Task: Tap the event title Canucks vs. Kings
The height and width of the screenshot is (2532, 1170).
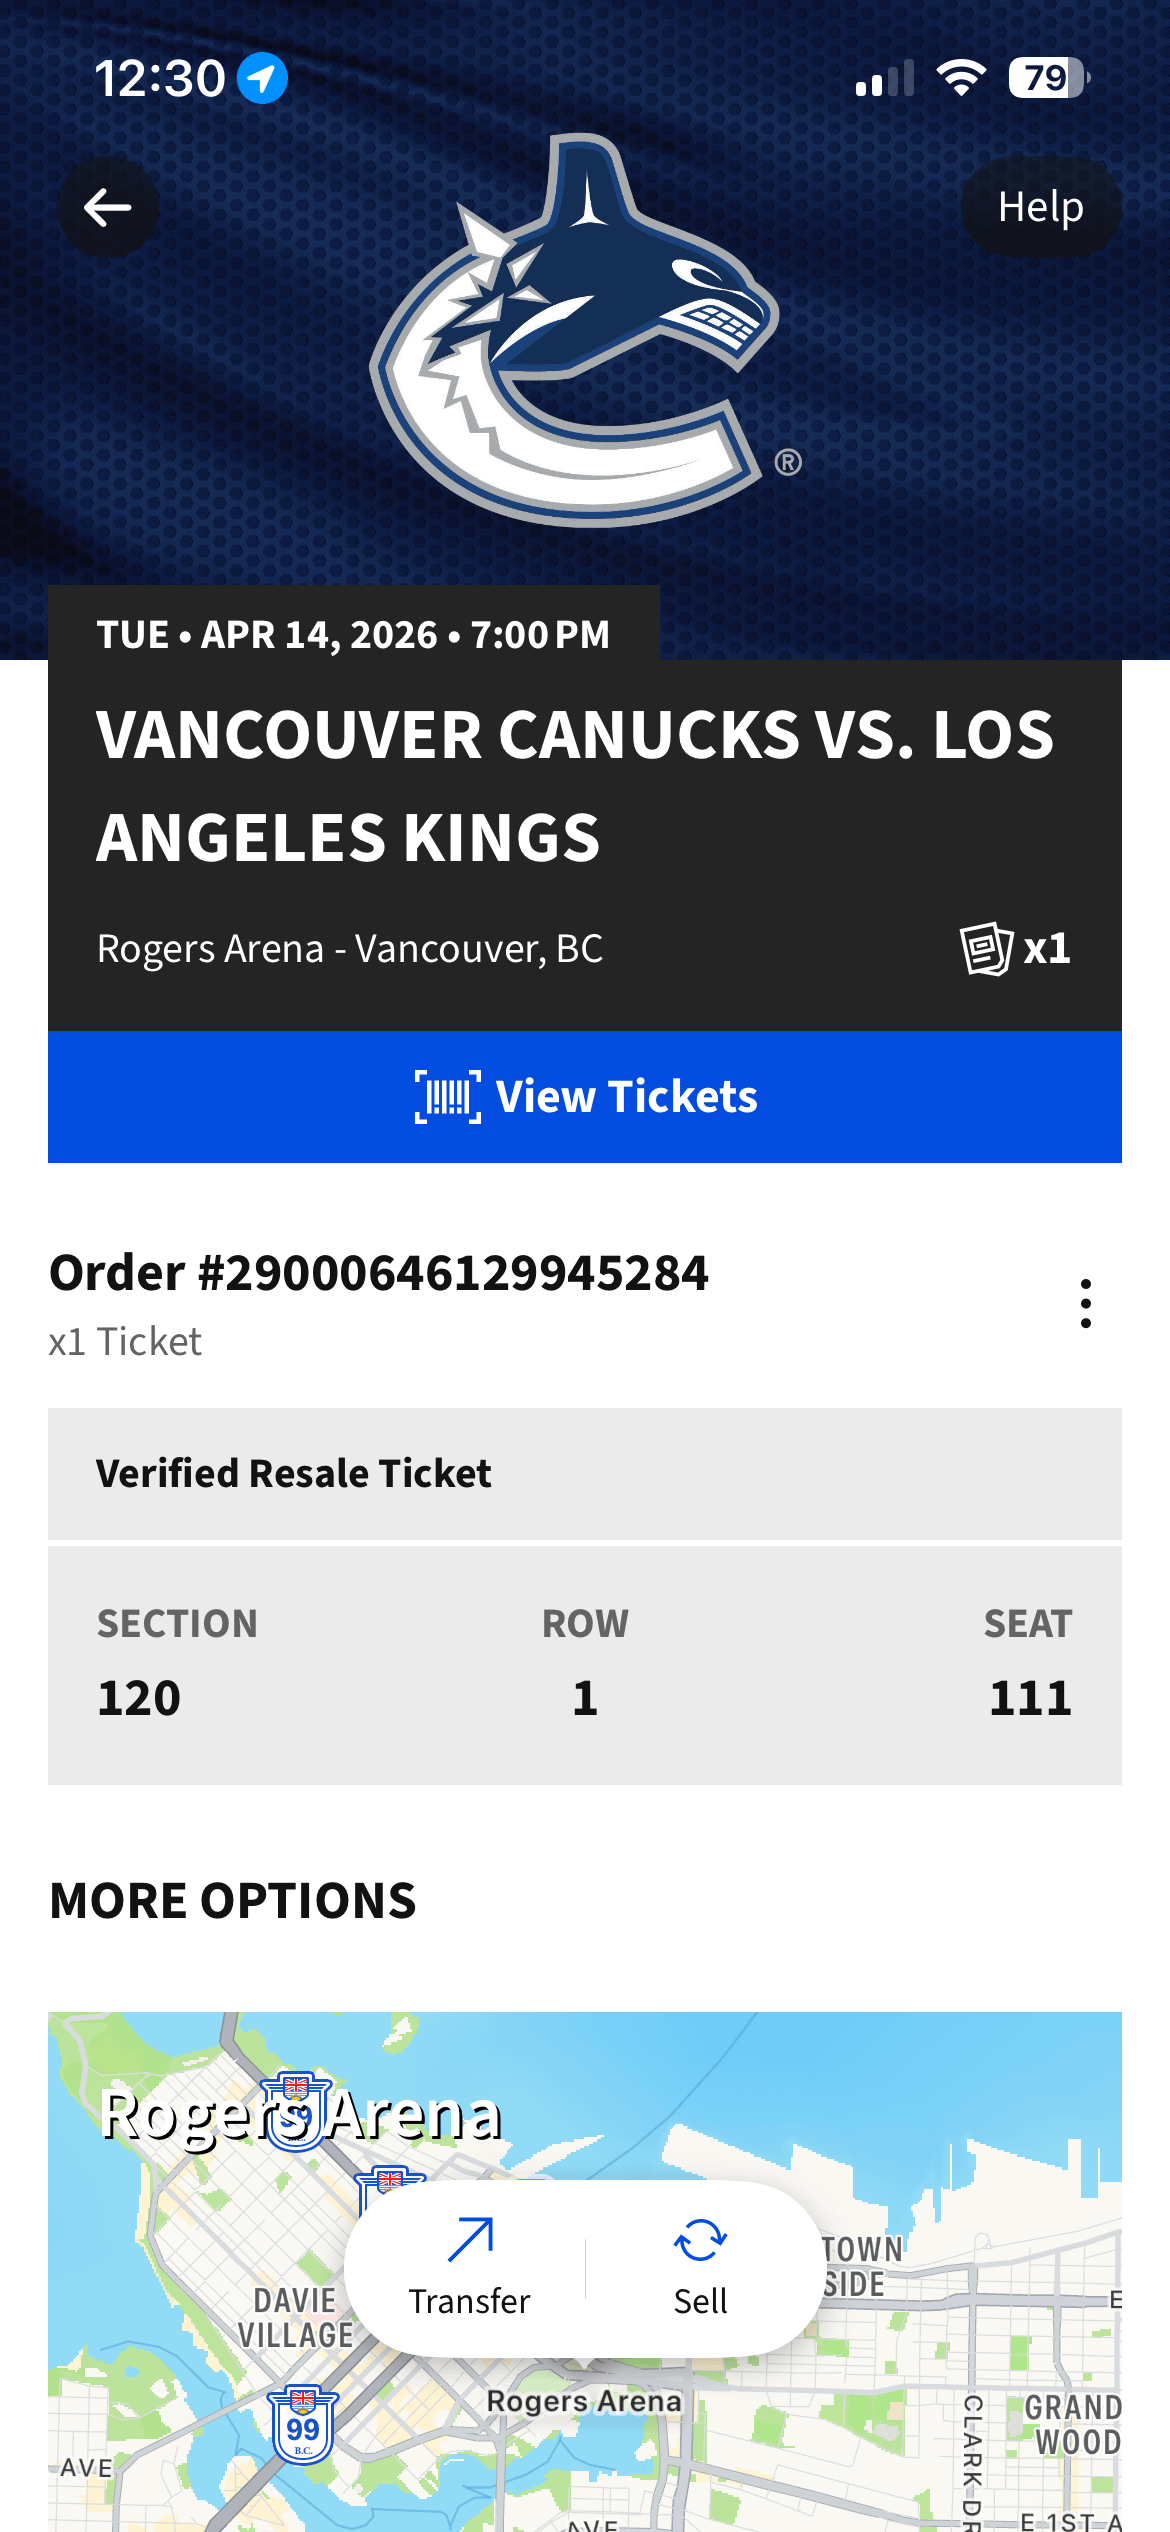Action: point(575,786)
